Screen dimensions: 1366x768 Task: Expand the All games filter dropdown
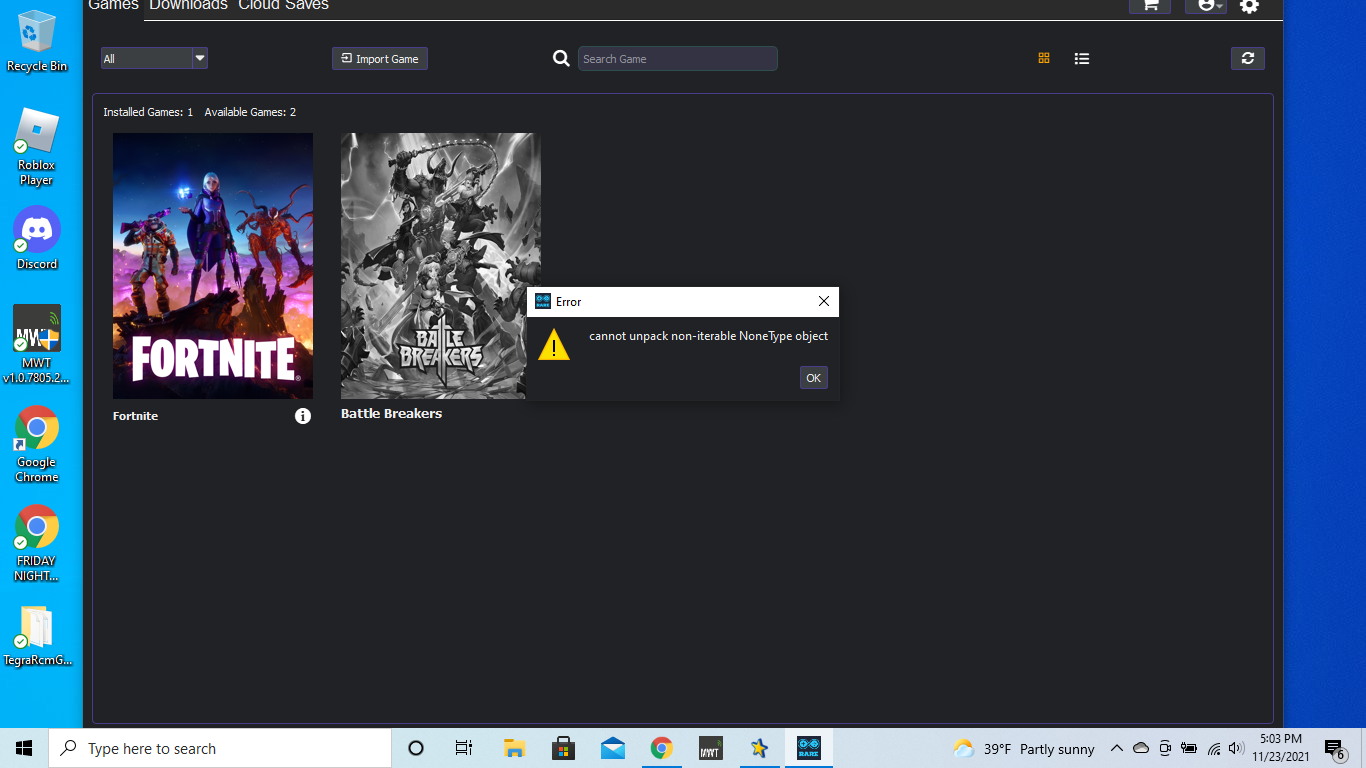coord(154,58)
